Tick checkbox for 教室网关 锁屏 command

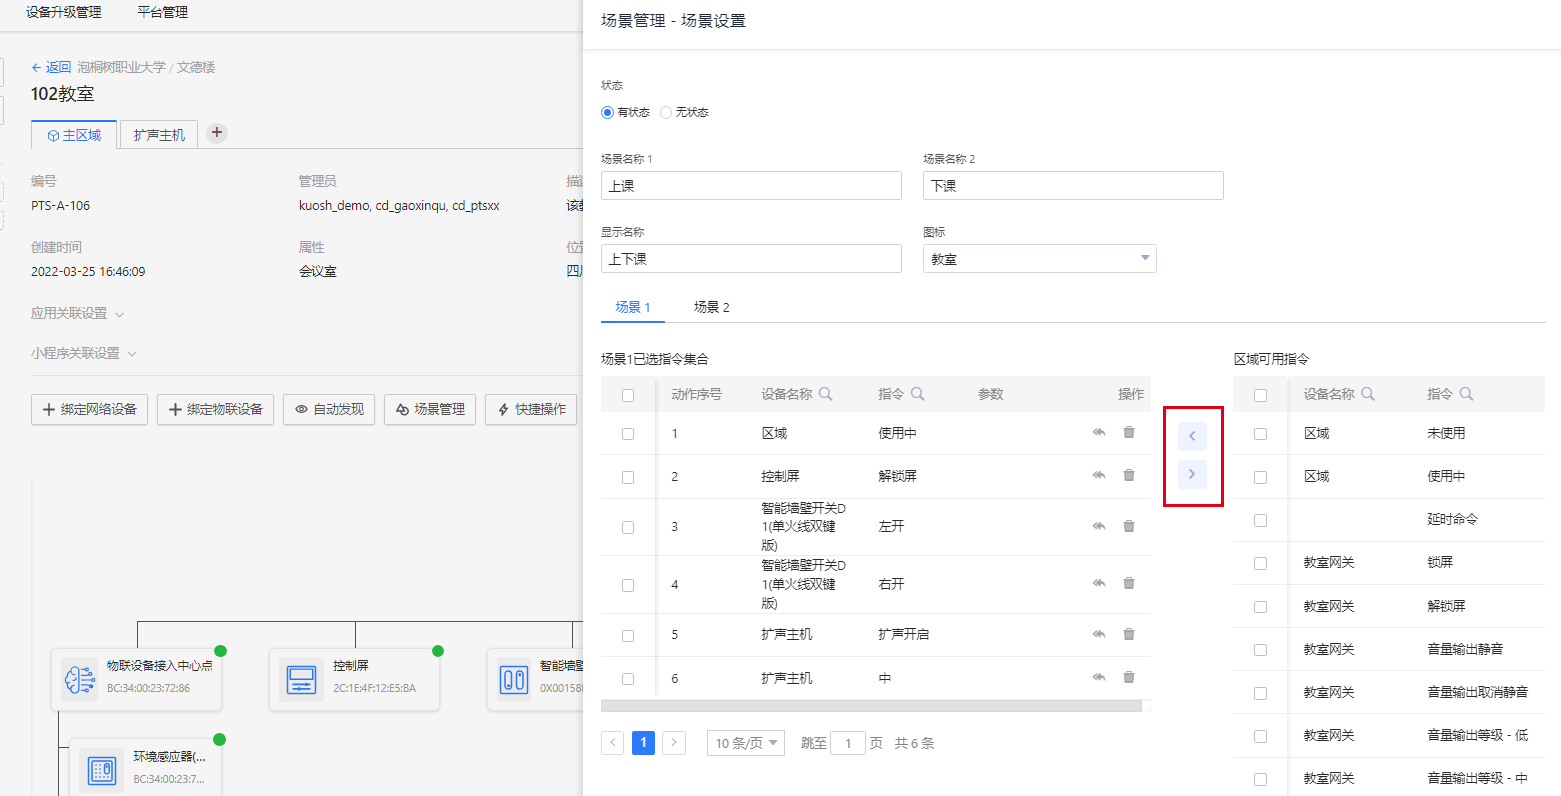point(1260,563)
